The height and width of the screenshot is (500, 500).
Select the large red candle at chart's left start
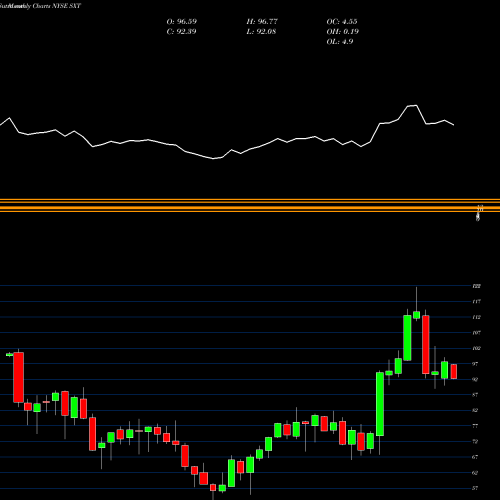[x=19, y=377]
